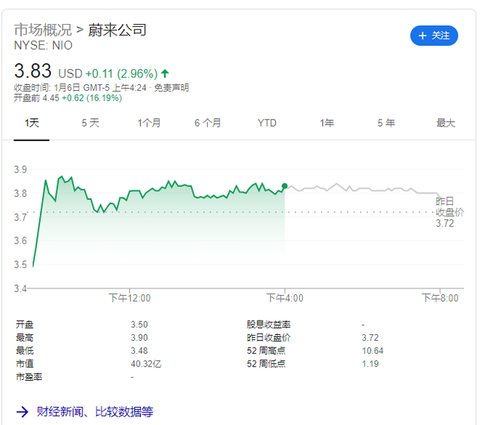
Task: Select the YTD range tab
Action: point(267,123)
